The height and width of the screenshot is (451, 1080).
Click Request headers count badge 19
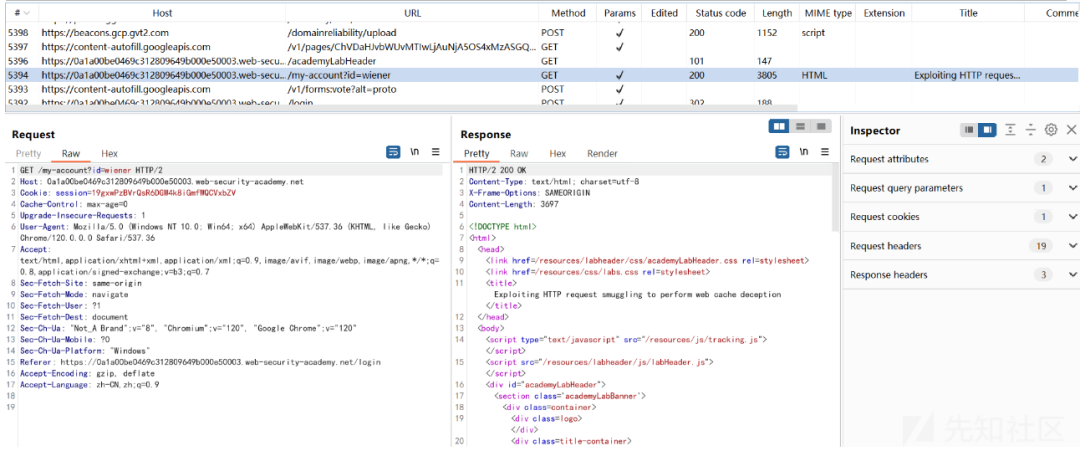pyautogui.click(x=1041, y=246)
